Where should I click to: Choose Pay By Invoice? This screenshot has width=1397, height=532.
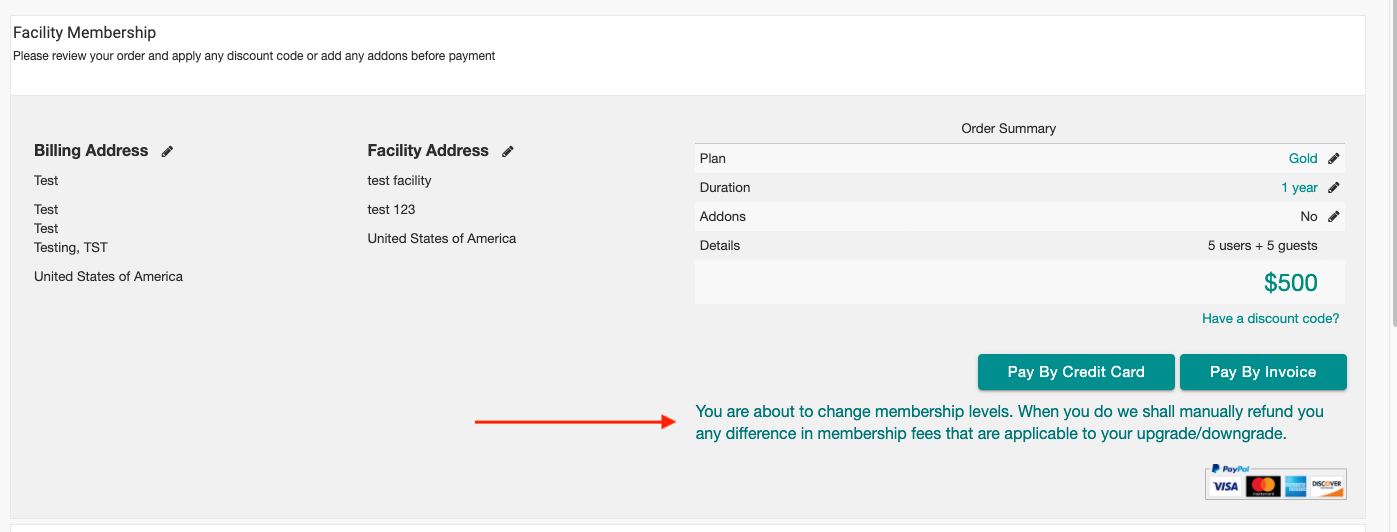click(x=1262, y=372)
